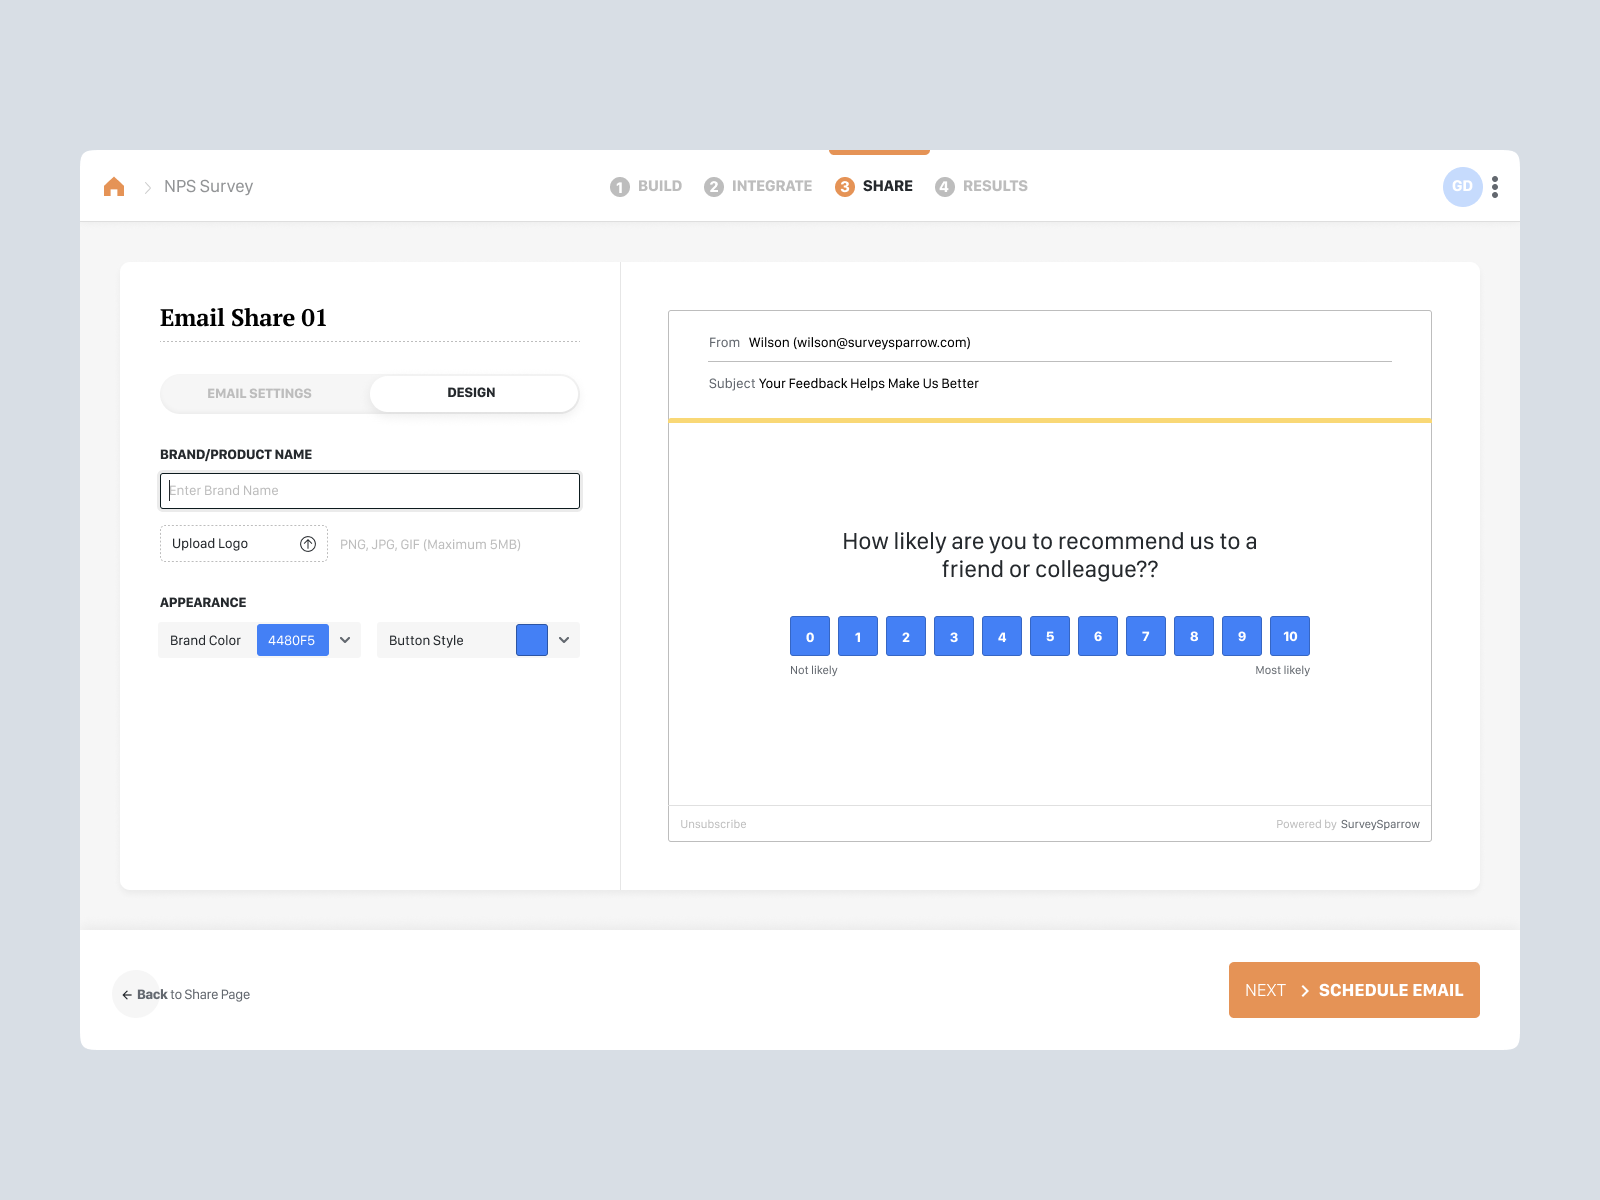The image size is (1600, 1200).
Task: Select rating 1 in the preview
Action: [x=858, y=636]
